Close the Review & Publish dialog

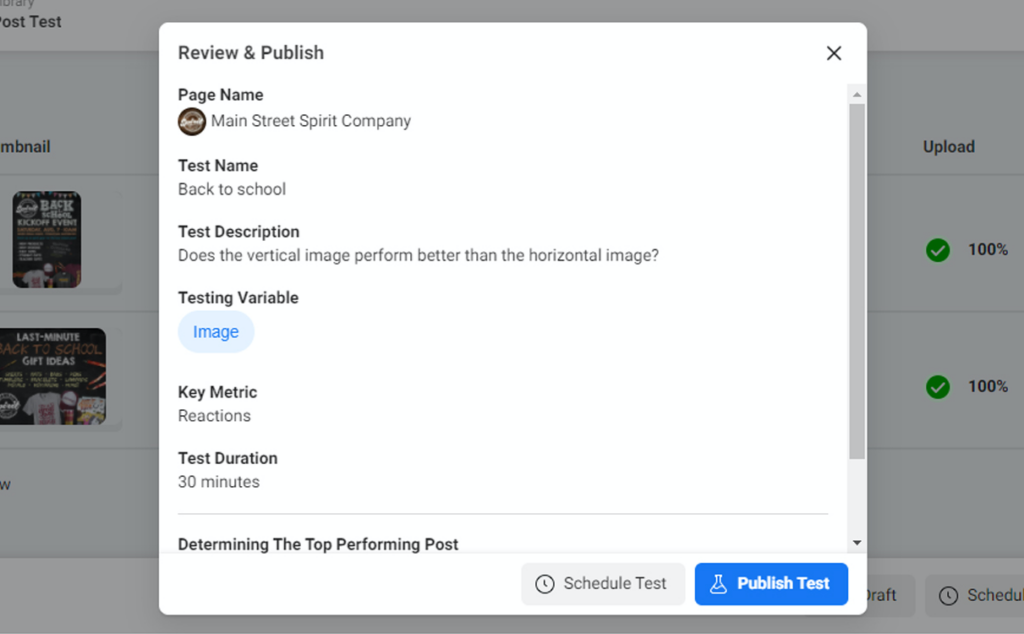coord(834,53)
